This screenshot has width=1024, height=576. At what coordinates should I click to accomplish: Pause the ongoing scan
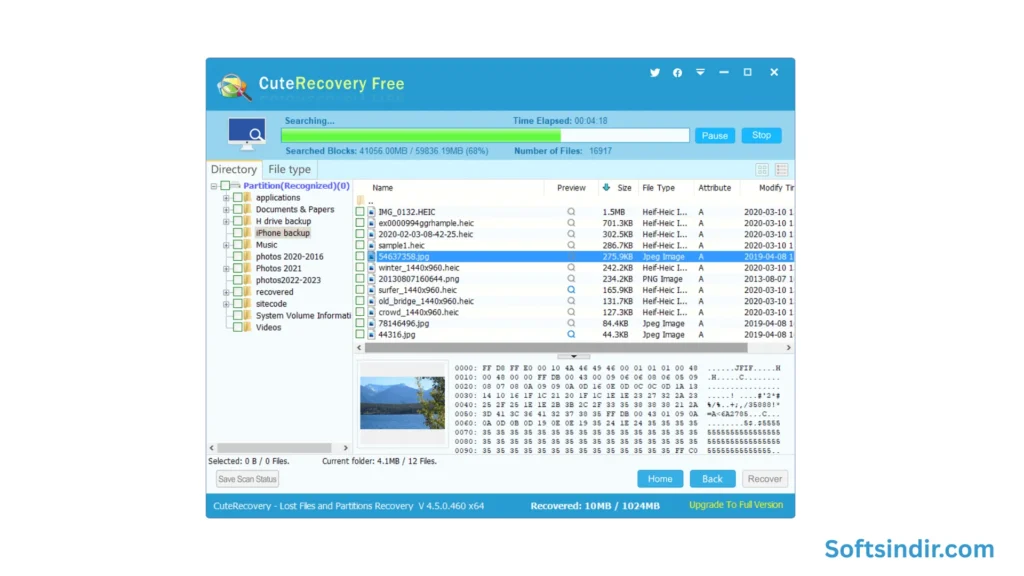714,136
